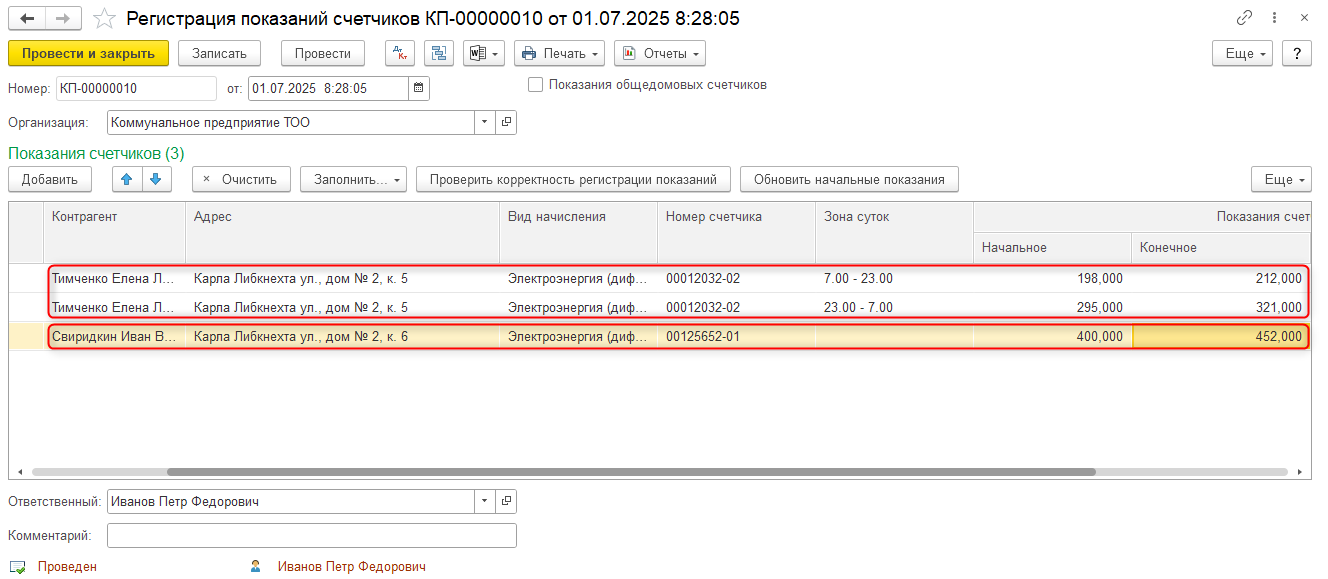Open the Ответственный record form
The height and width of the screenshot is (579, 1328).
point(506,501)
